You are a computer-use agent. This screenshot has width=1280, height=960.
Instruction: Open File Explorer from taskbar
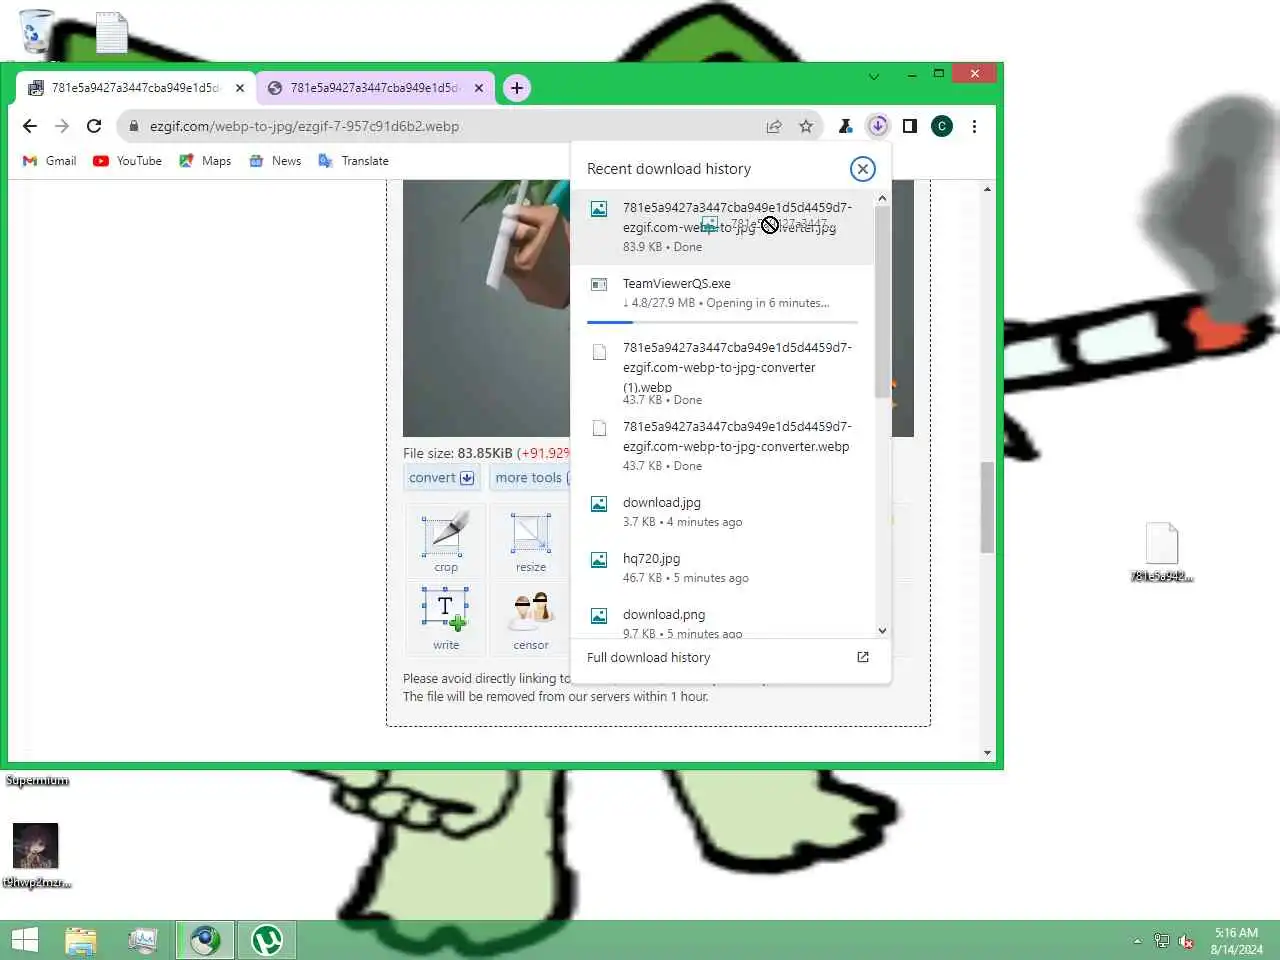[x=81, y=940]
